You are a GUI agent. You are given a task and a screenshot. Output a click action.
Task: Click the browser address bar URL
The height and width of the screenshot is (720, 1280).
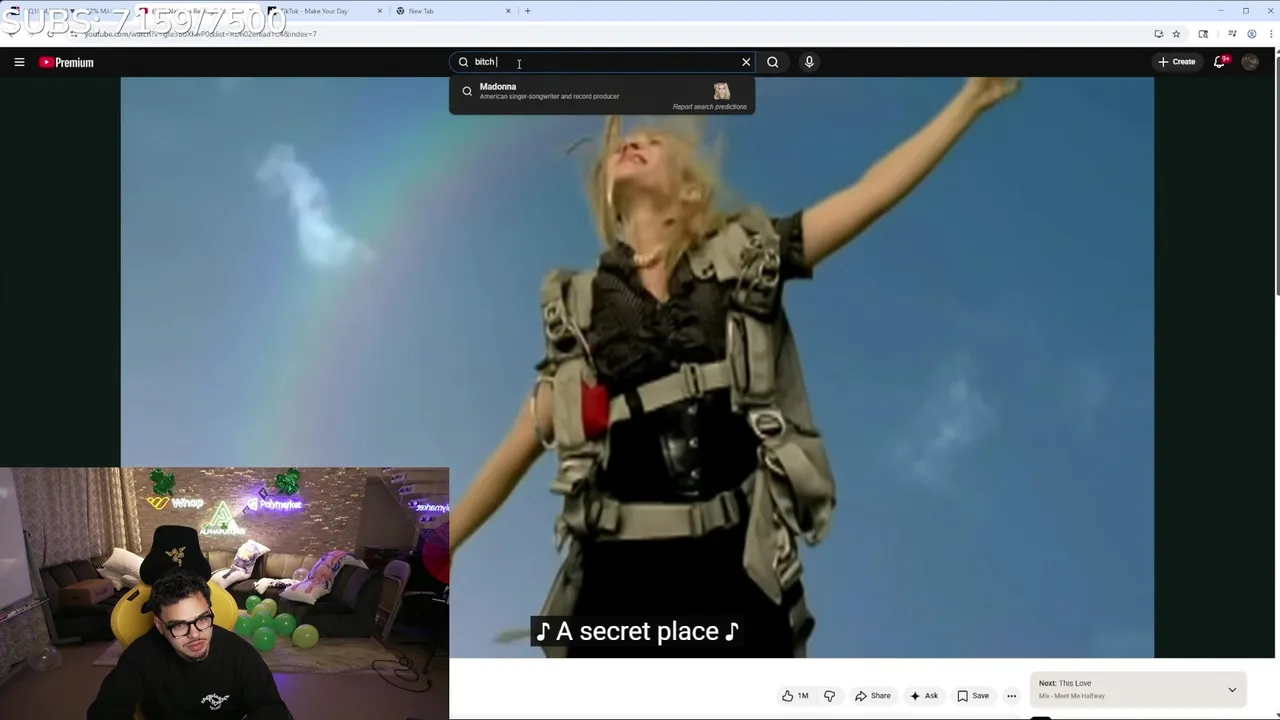click(x=200, y=34)
